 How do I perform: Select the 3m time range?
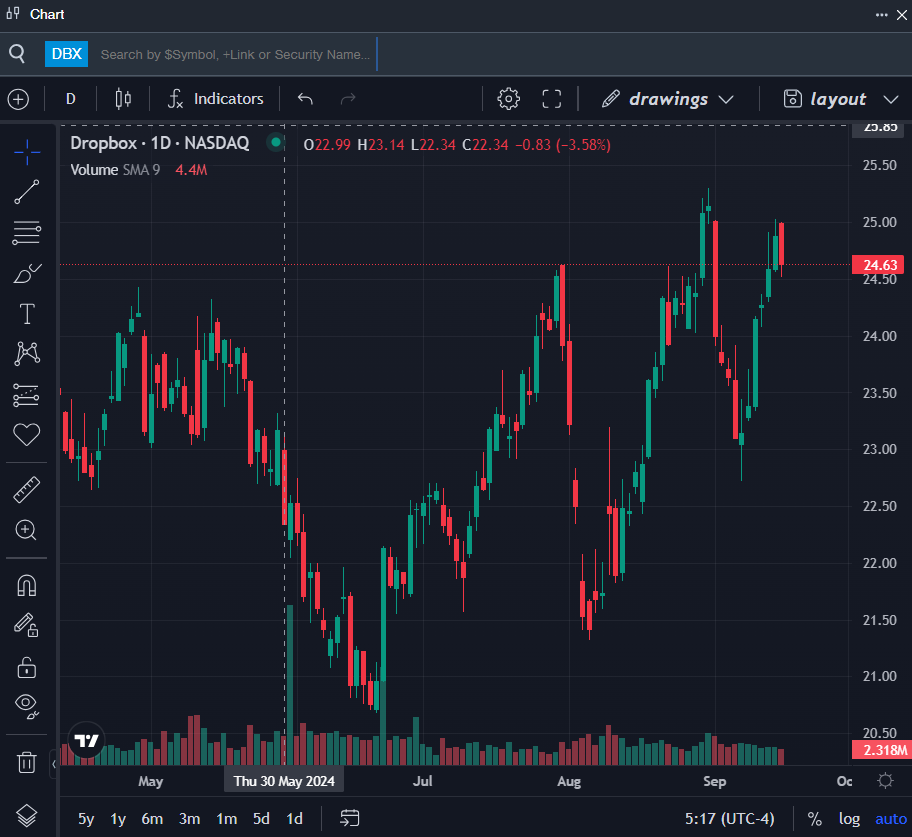[x=190, y=819]
